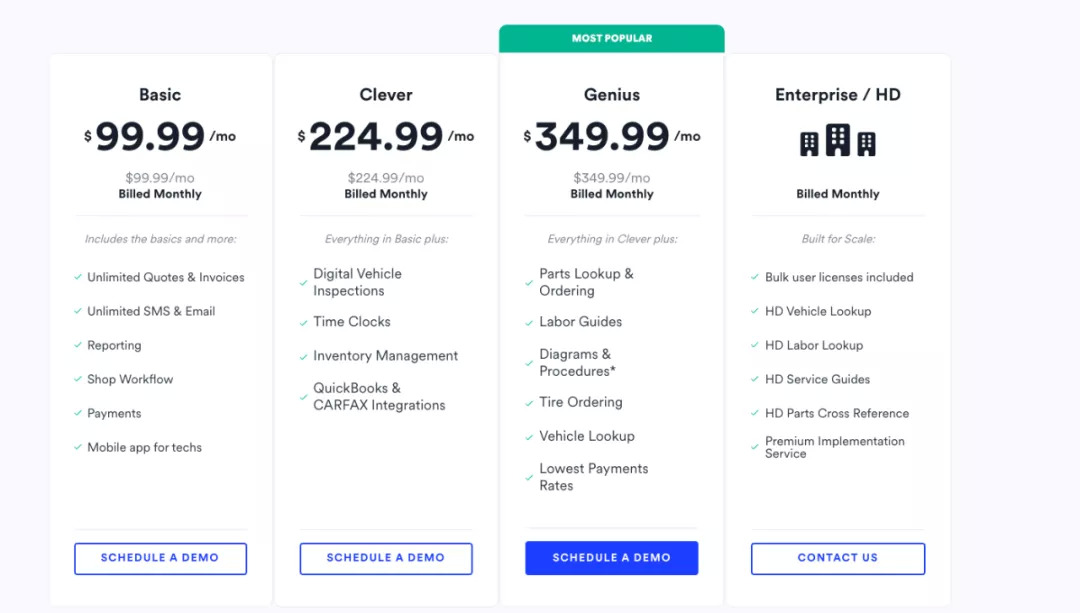Screen dimensions: 1080x613
Task: Click the Enterprise buildings icon
Action: pos(838,140)
